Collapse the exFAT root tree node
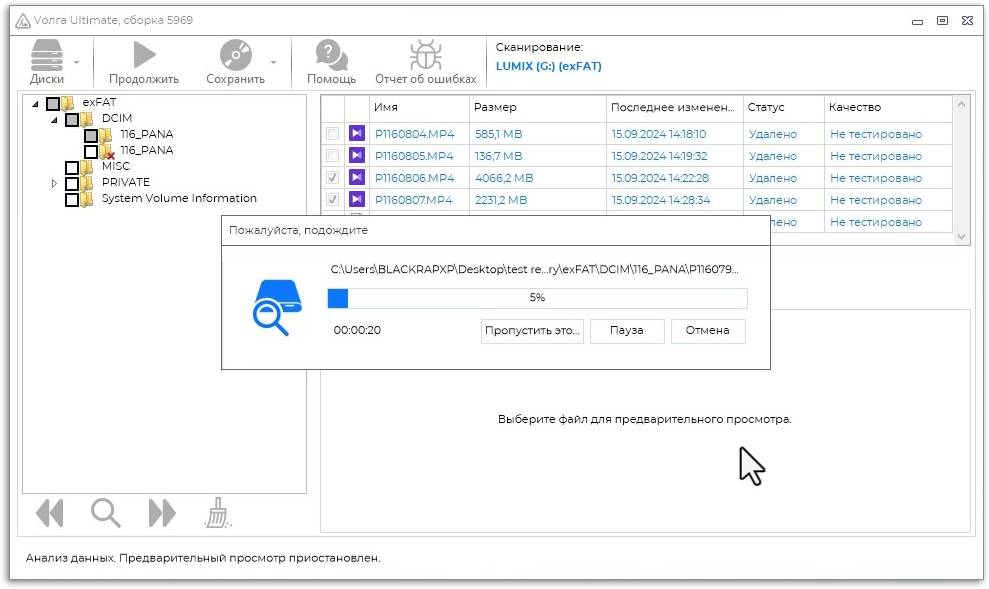 [x=35, y=103]
